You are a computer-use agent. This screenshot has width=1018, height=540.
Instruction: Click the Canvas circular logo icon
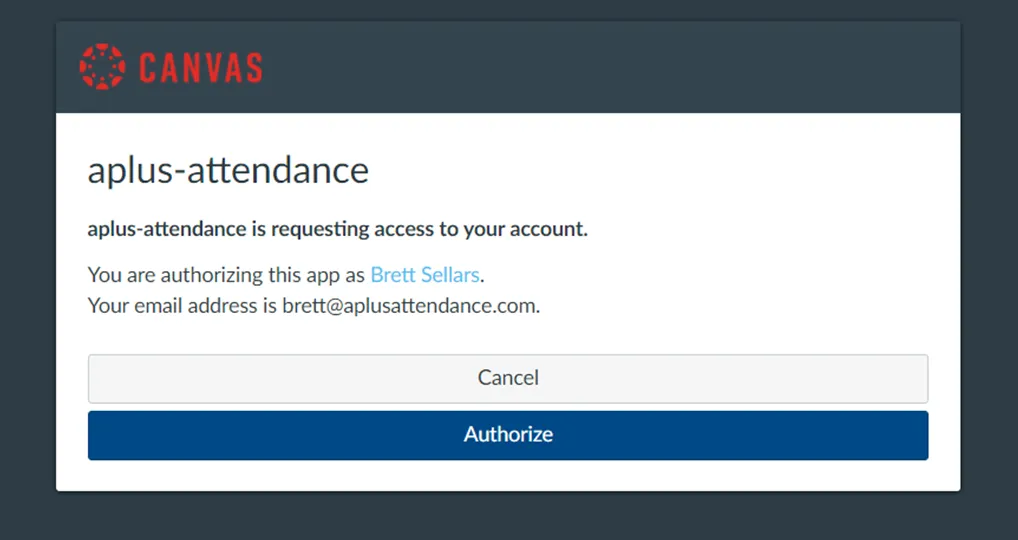point(102,67)
